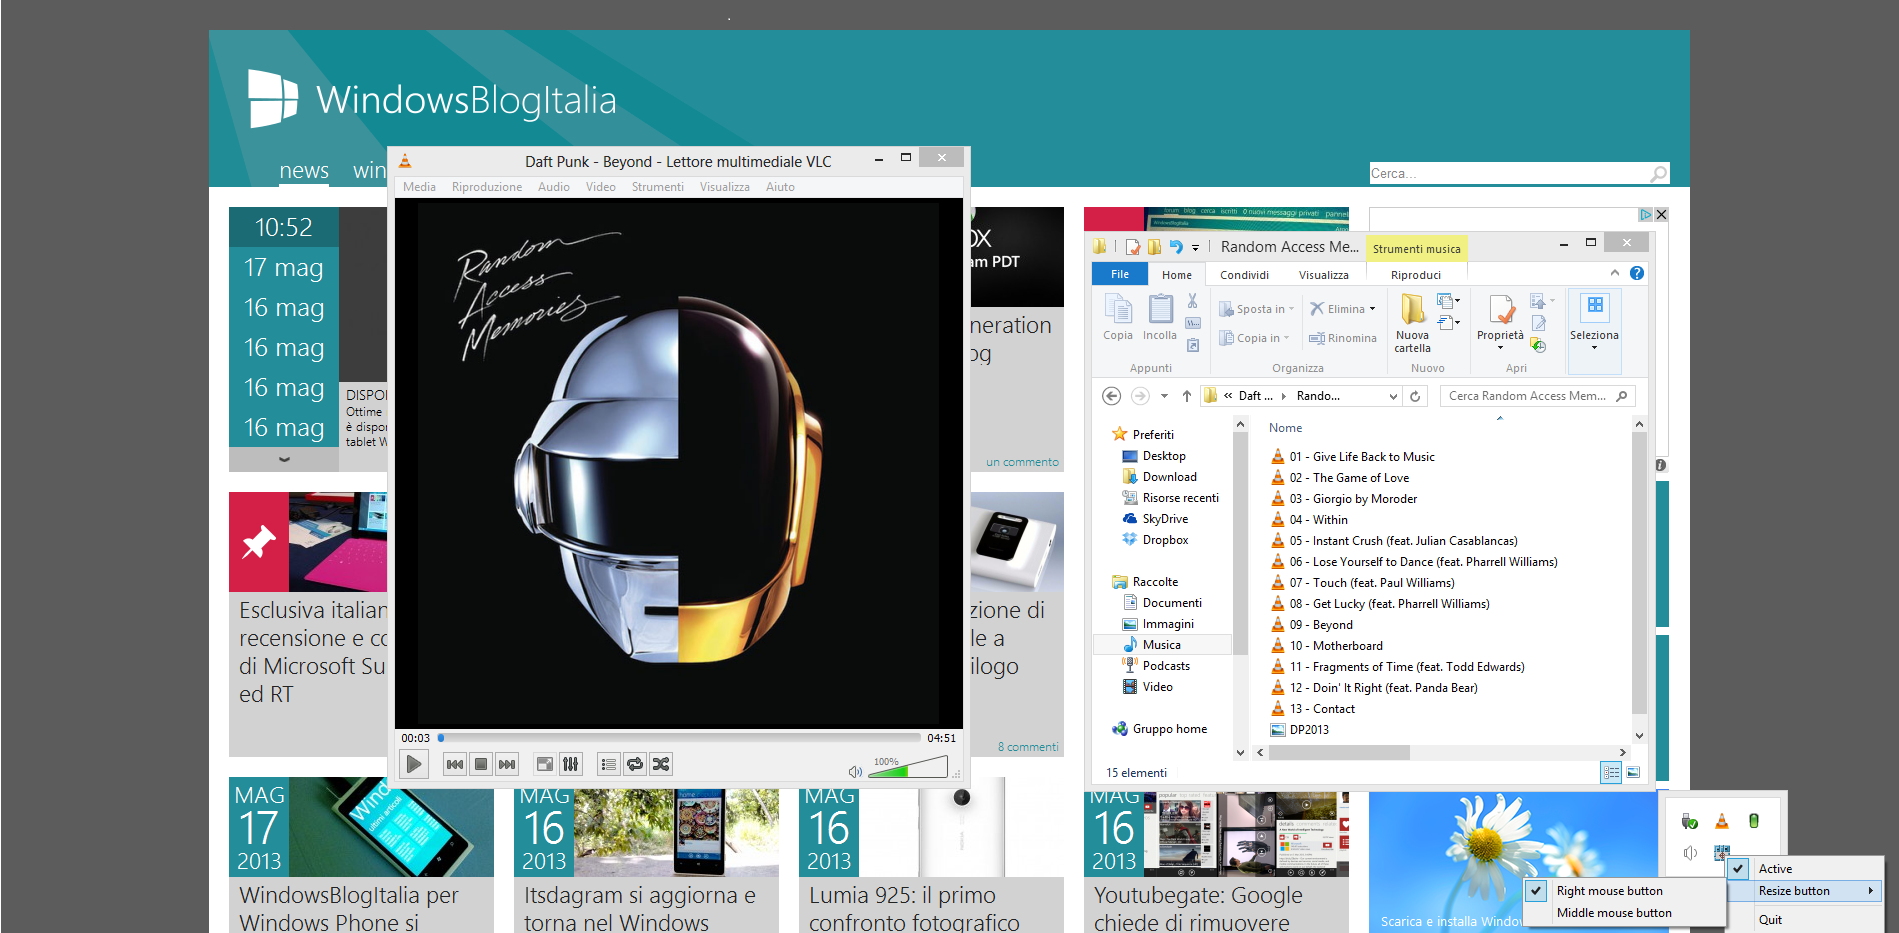Start playback with VLC play button

[413, 764]
